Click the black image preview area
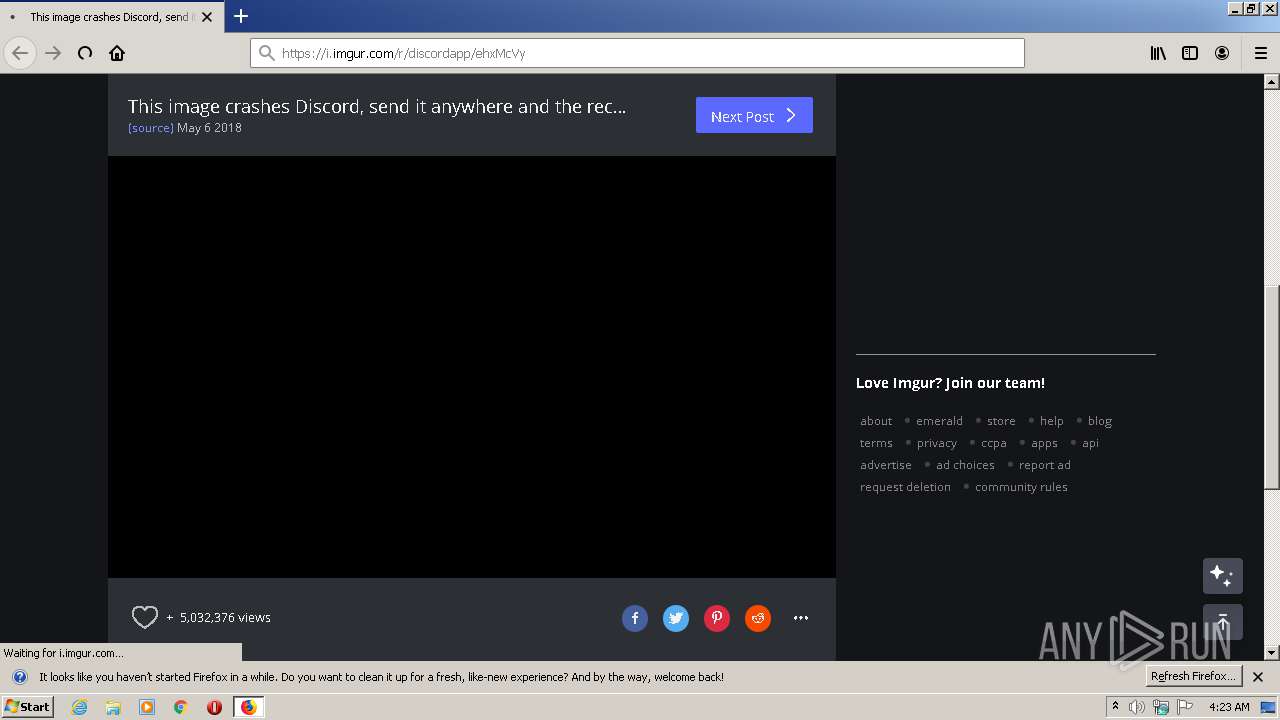The height and width of the screenshot is (720, 1280). tap(472, 367)
